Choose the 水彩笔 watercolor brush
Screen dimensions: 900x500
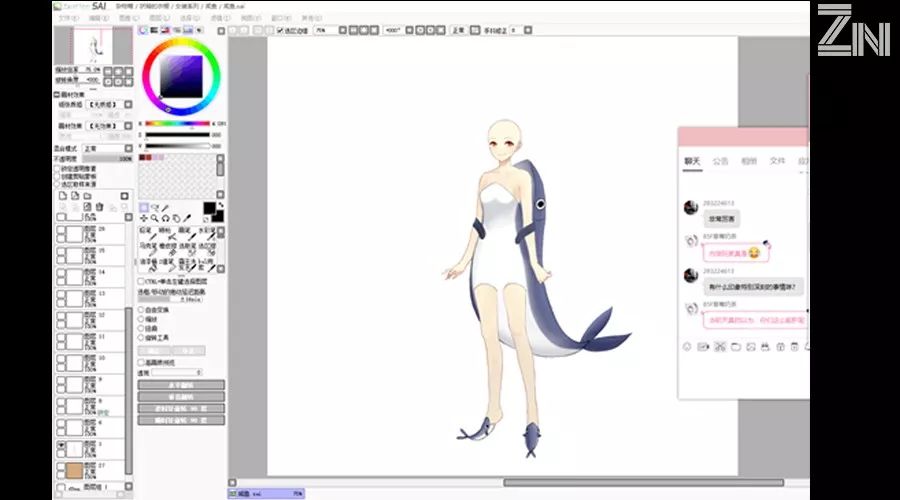(205, 233)
